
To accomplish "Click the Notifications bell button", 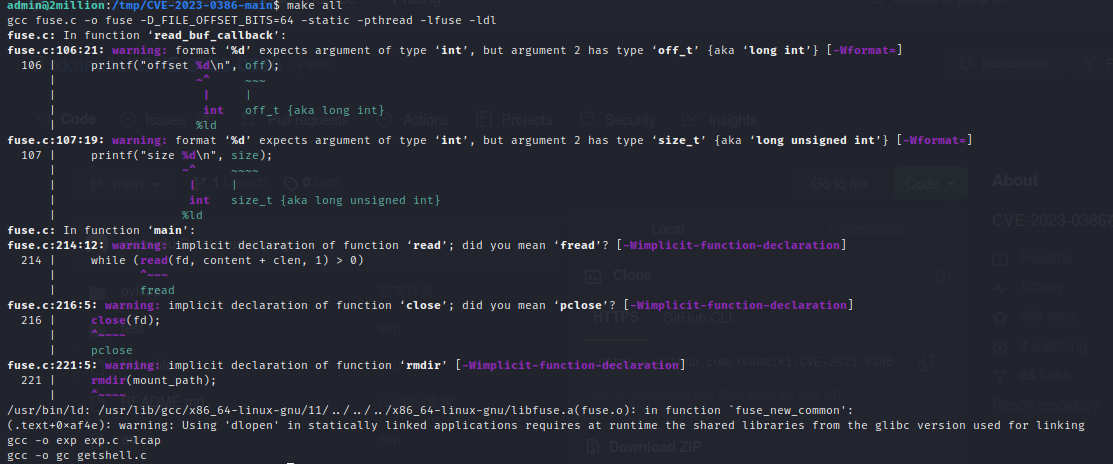I will (1005, 63).
